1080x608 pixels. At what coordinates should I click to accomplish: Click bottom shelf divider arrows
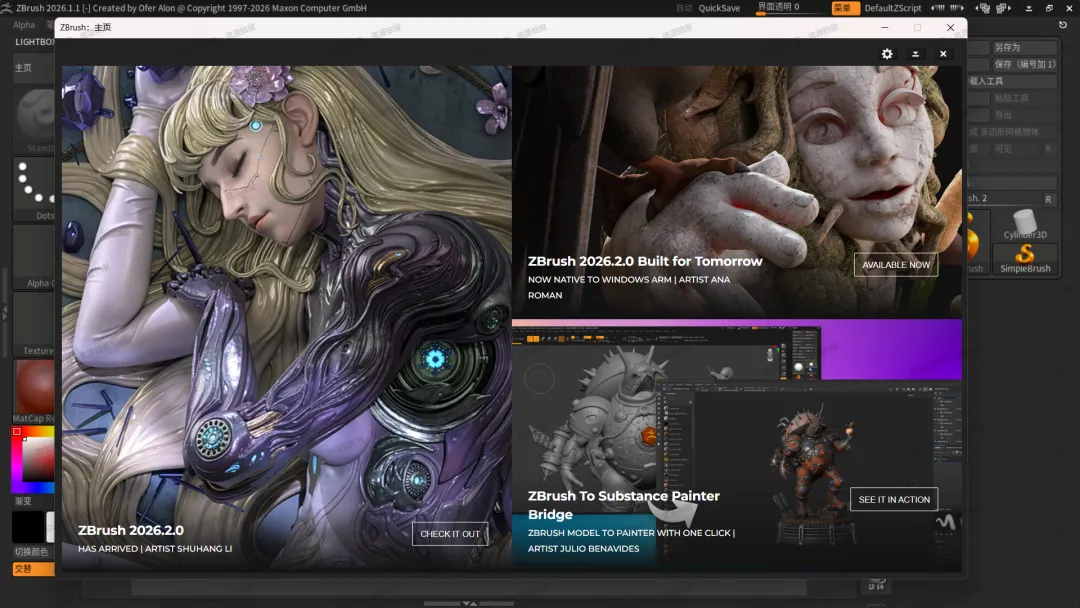pyautogui.click(x=470, y=604)
